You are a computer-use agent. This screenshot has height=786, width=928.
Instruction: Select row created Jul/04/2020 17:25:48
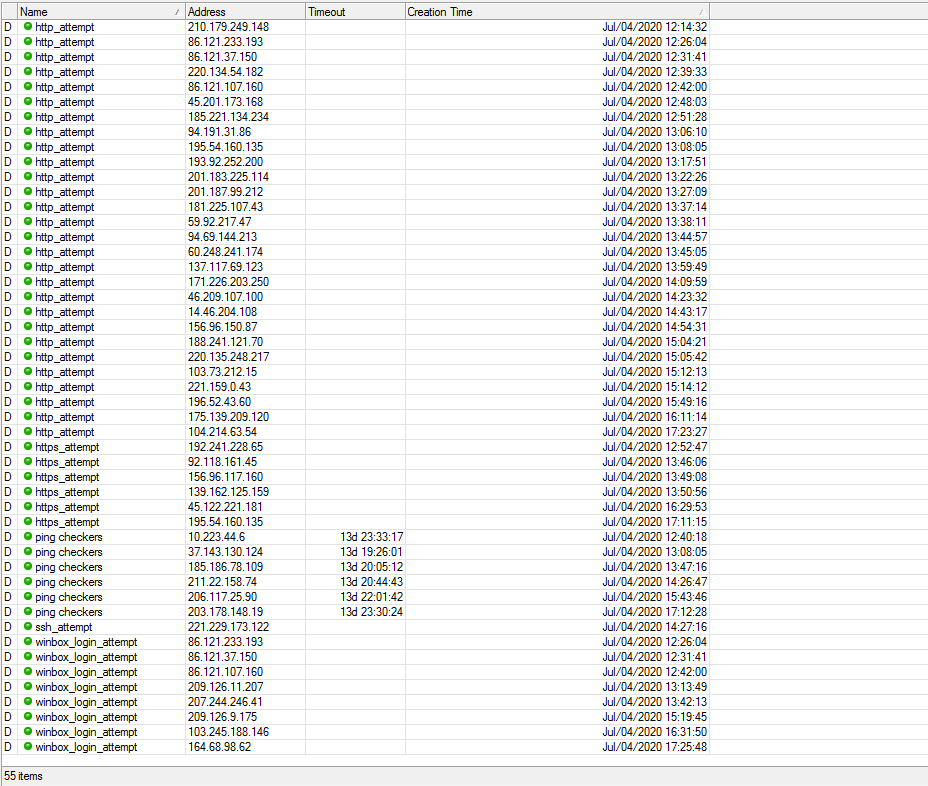tap(355, 747)
